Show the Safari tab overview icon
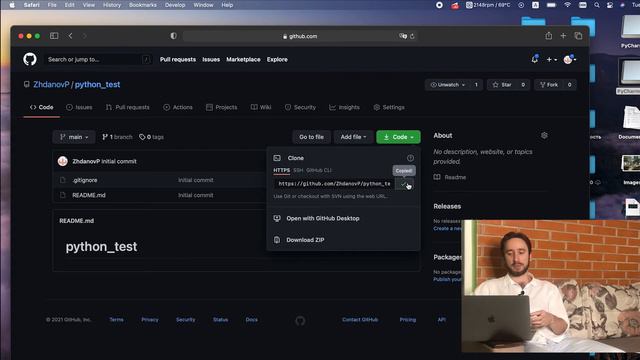The image size is (640, 360). [578, 36]
